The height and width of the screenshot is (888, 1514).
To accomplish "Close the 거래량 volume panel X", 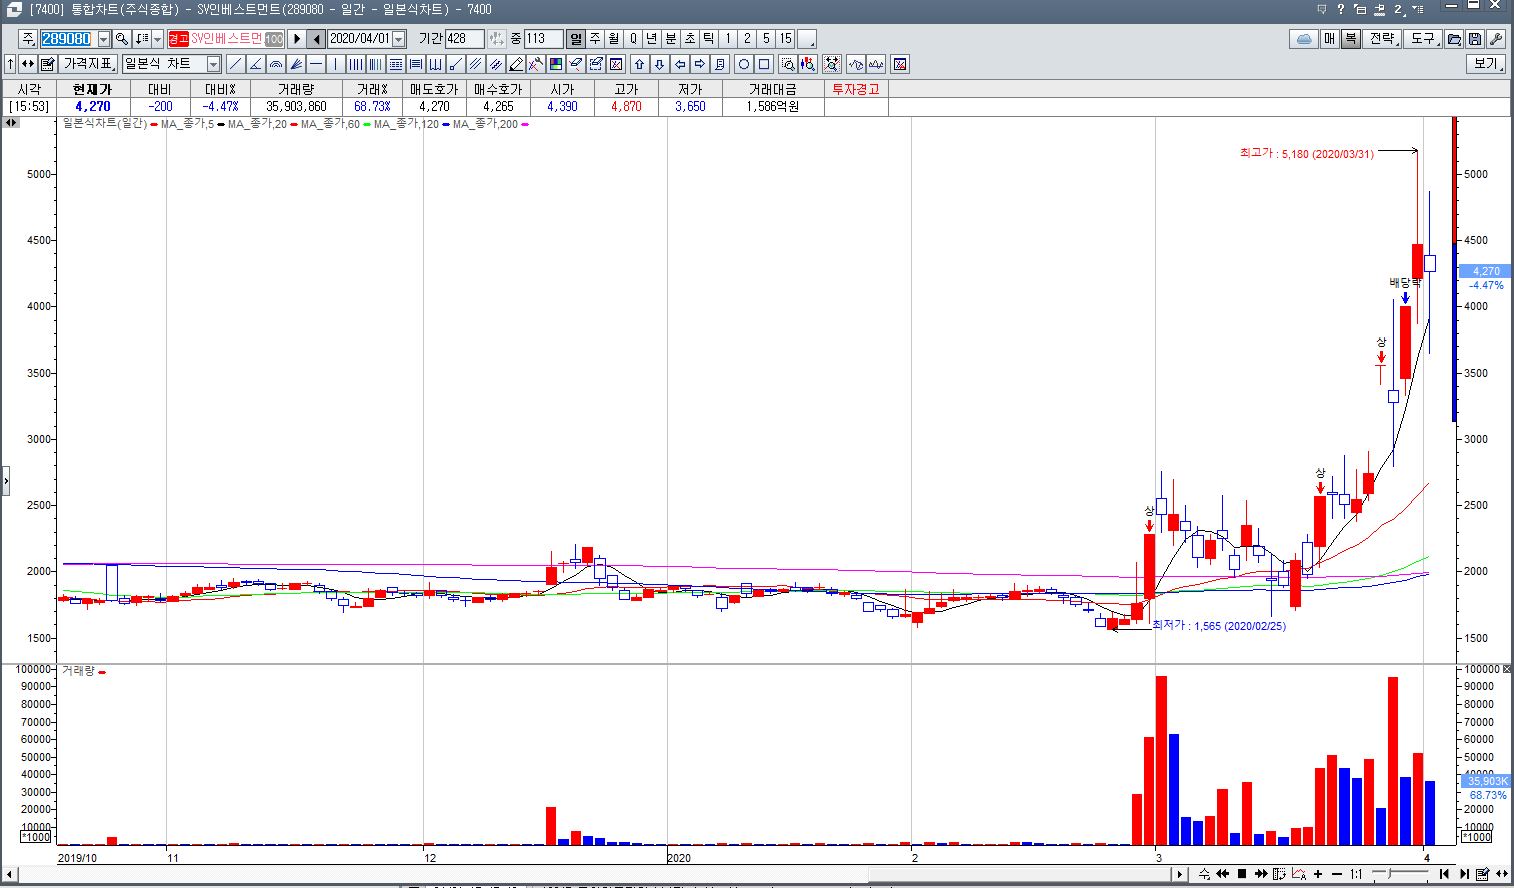I will coord(1507,669).
